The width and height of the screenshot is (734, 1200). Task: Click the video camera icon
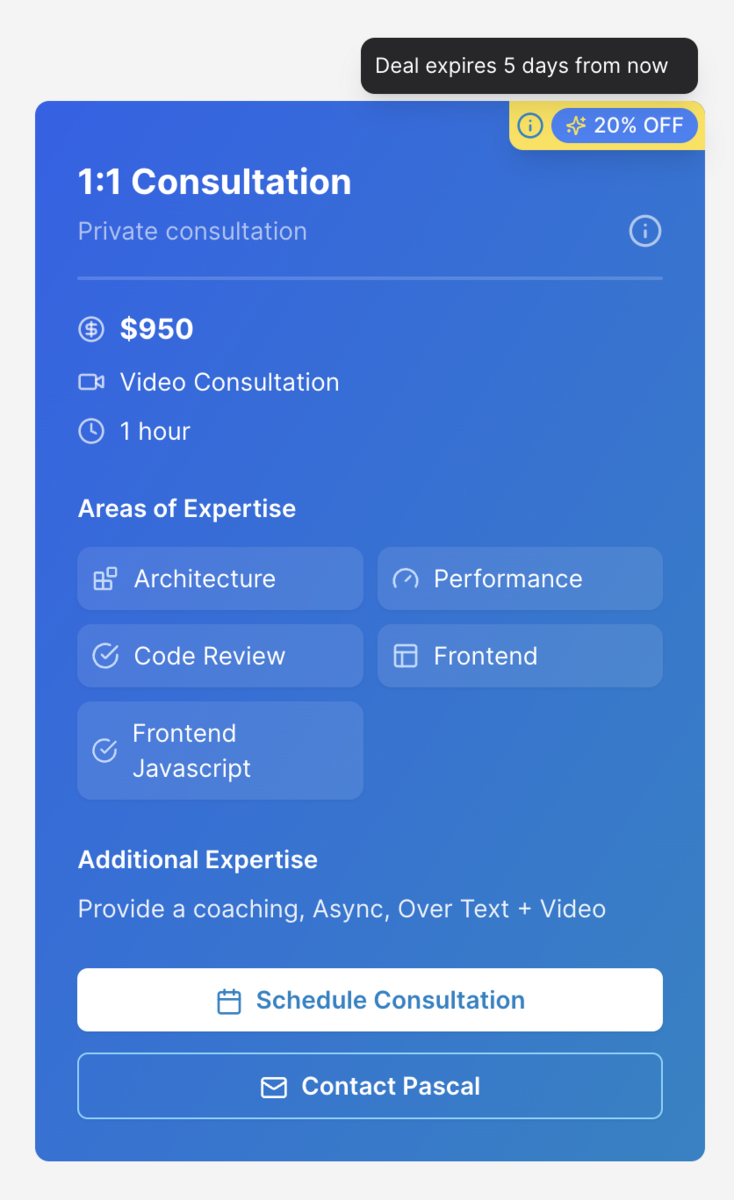[x=91, y=382]
